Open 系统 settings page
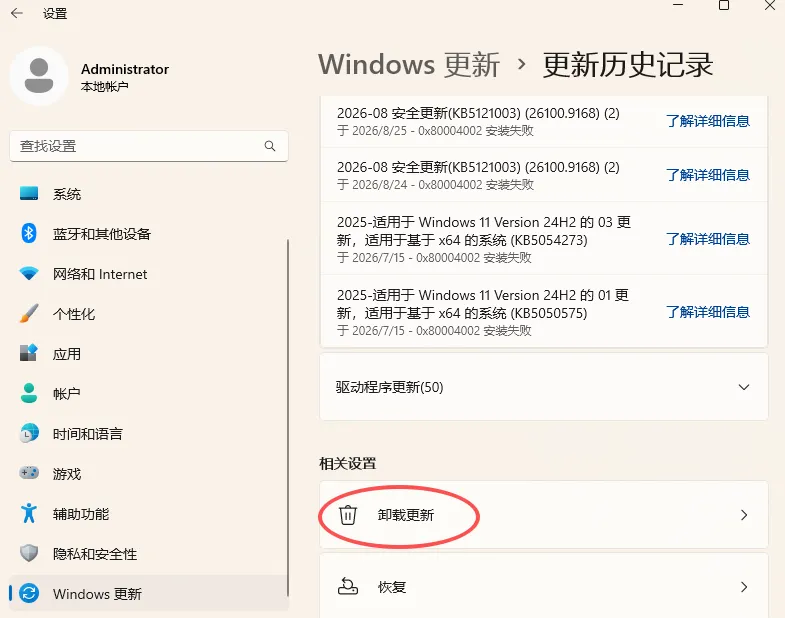 tap(149, 194)
